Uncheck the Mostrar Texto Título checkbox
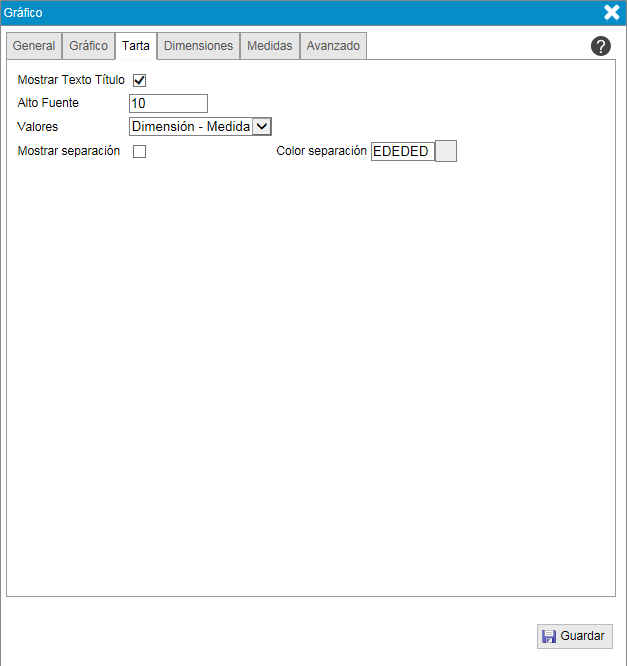627x666 pixels. click(140, 80)
